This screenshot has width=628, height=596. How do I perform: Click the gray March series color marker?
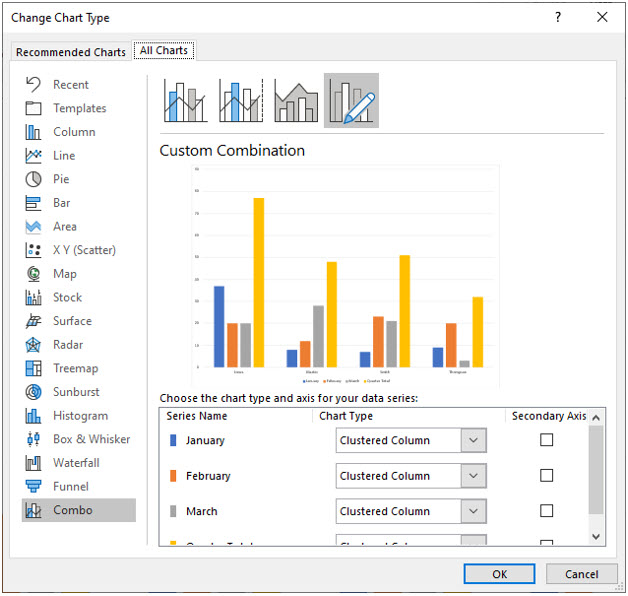(173, 511)
